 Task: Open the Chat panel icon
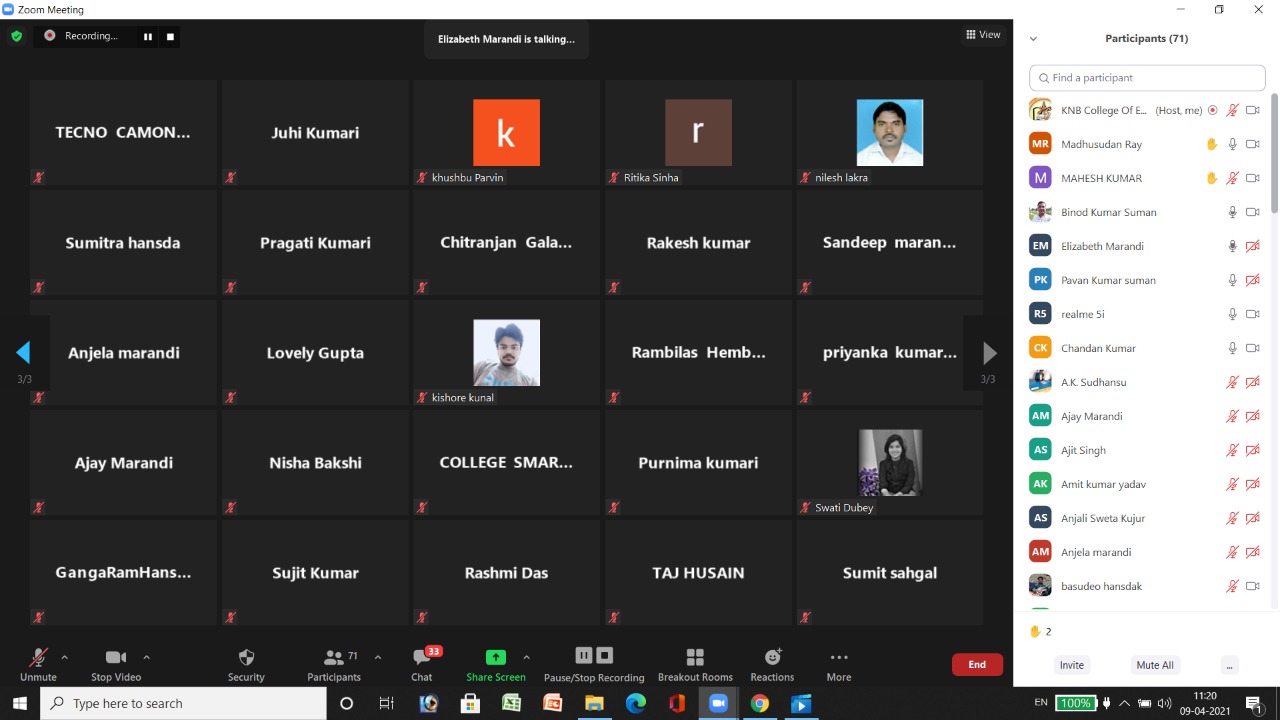pos(422,658)
